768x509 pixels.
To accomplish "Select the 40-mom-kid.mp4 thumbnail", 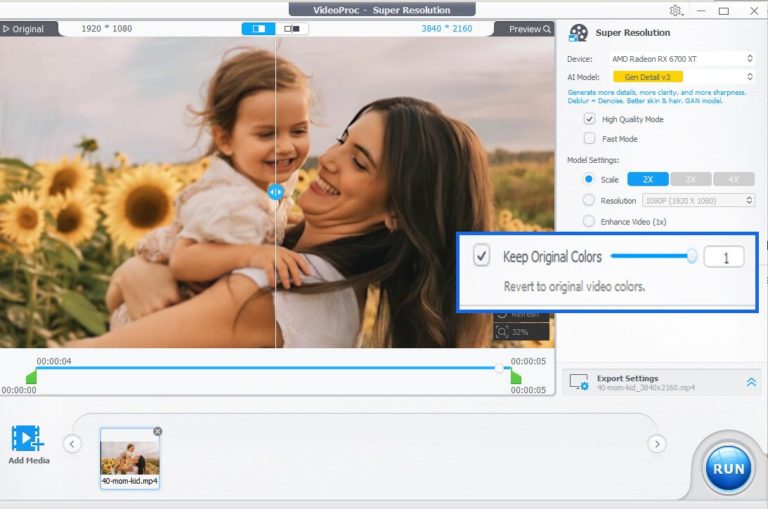I will click(x=130, y=458).
